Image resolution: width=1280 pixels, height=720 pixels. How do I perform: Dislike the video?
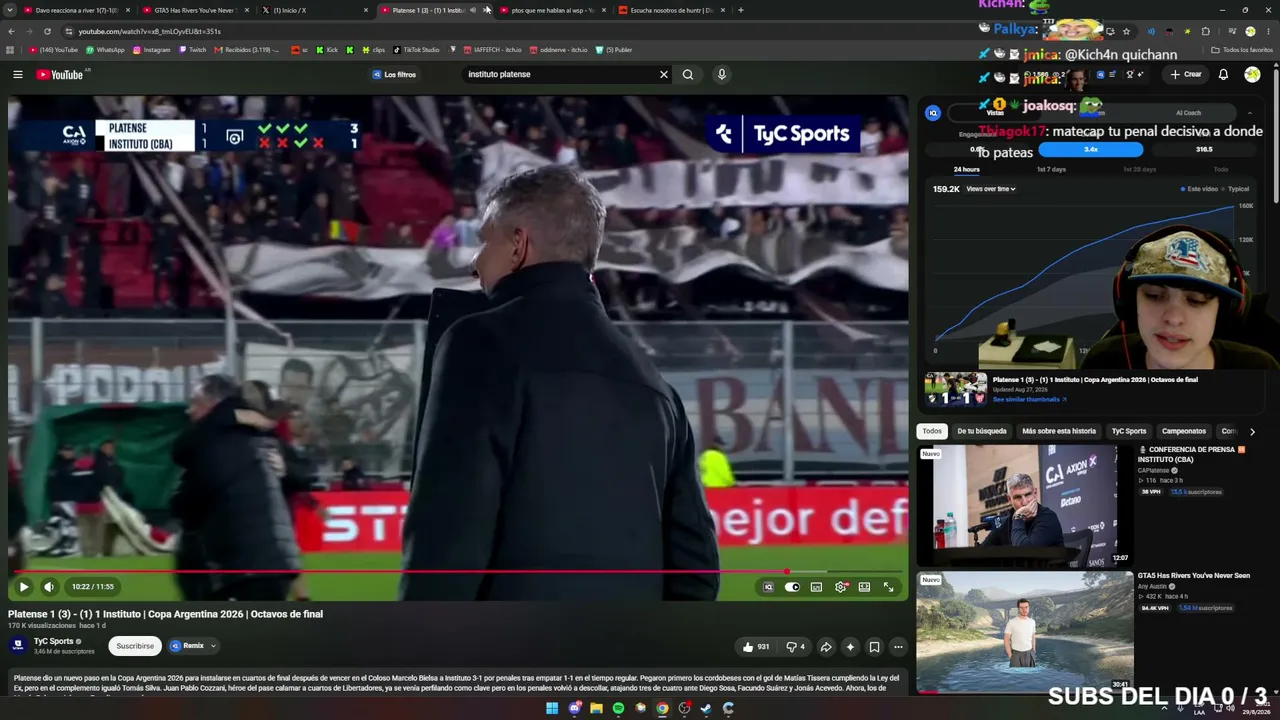pyautogui.click(x=796, y=647)
